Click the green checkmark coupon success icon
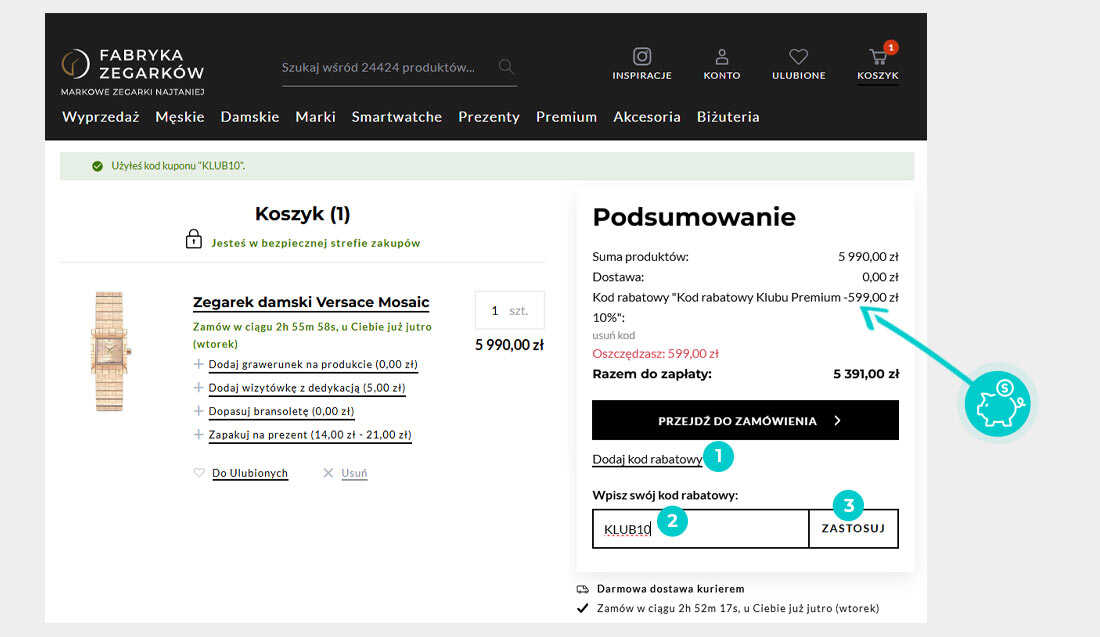The height and width of the screenshot is (637, 1100). [x=98, y=166]
